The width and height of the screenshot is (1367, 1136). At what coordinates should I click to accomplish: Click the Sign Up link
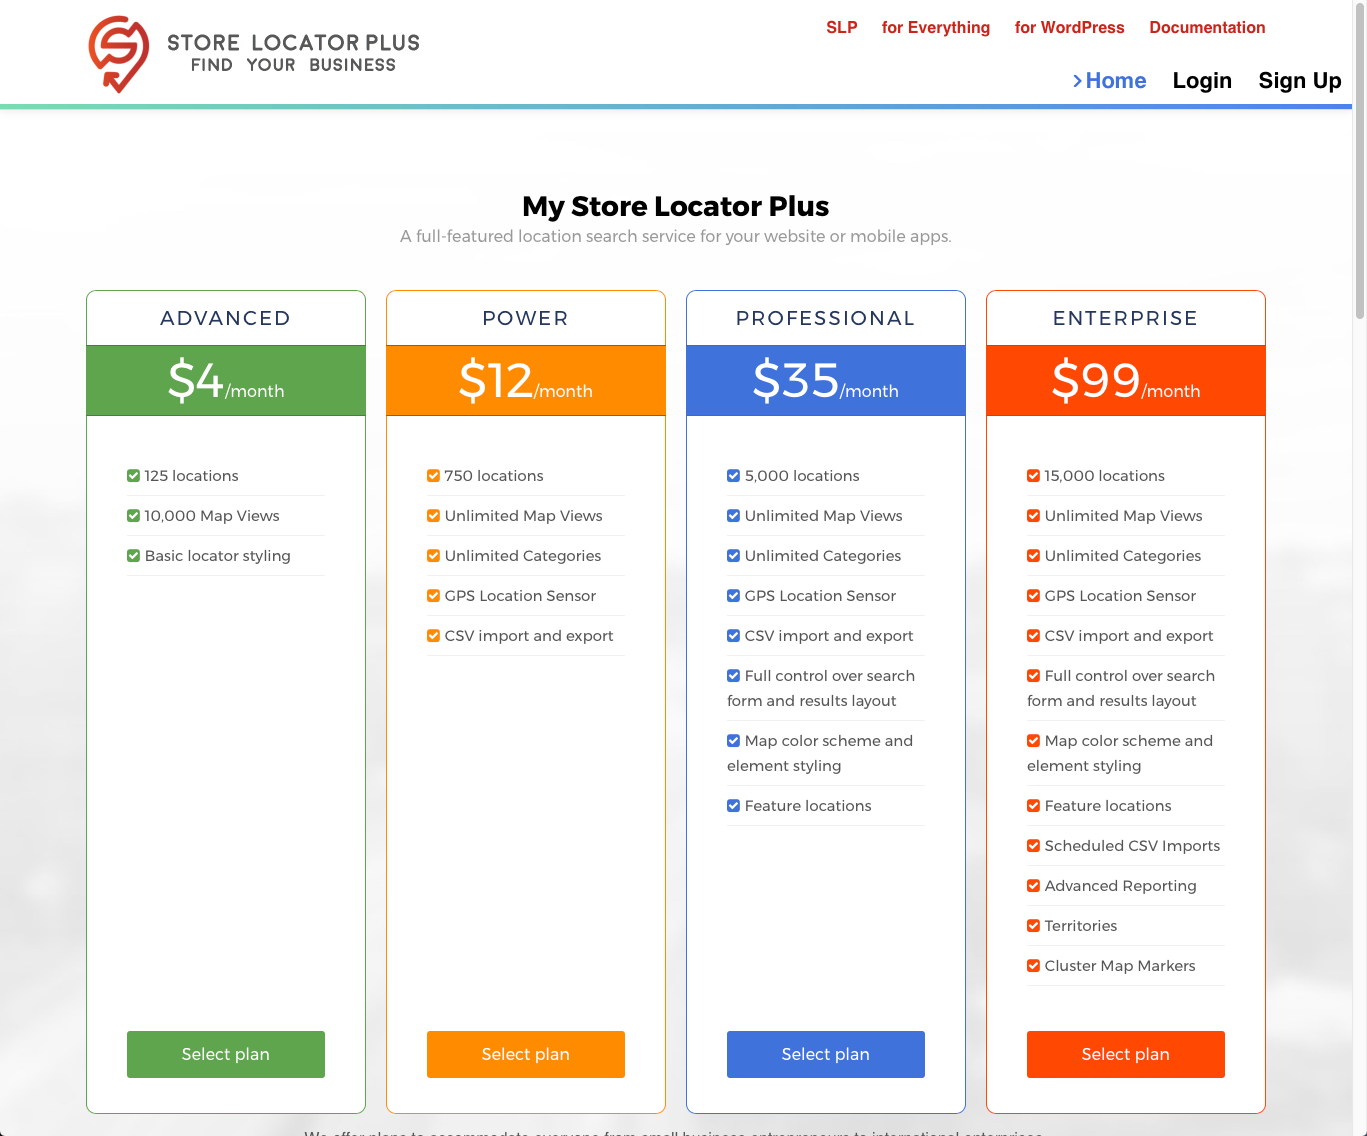pos(1300,81)
